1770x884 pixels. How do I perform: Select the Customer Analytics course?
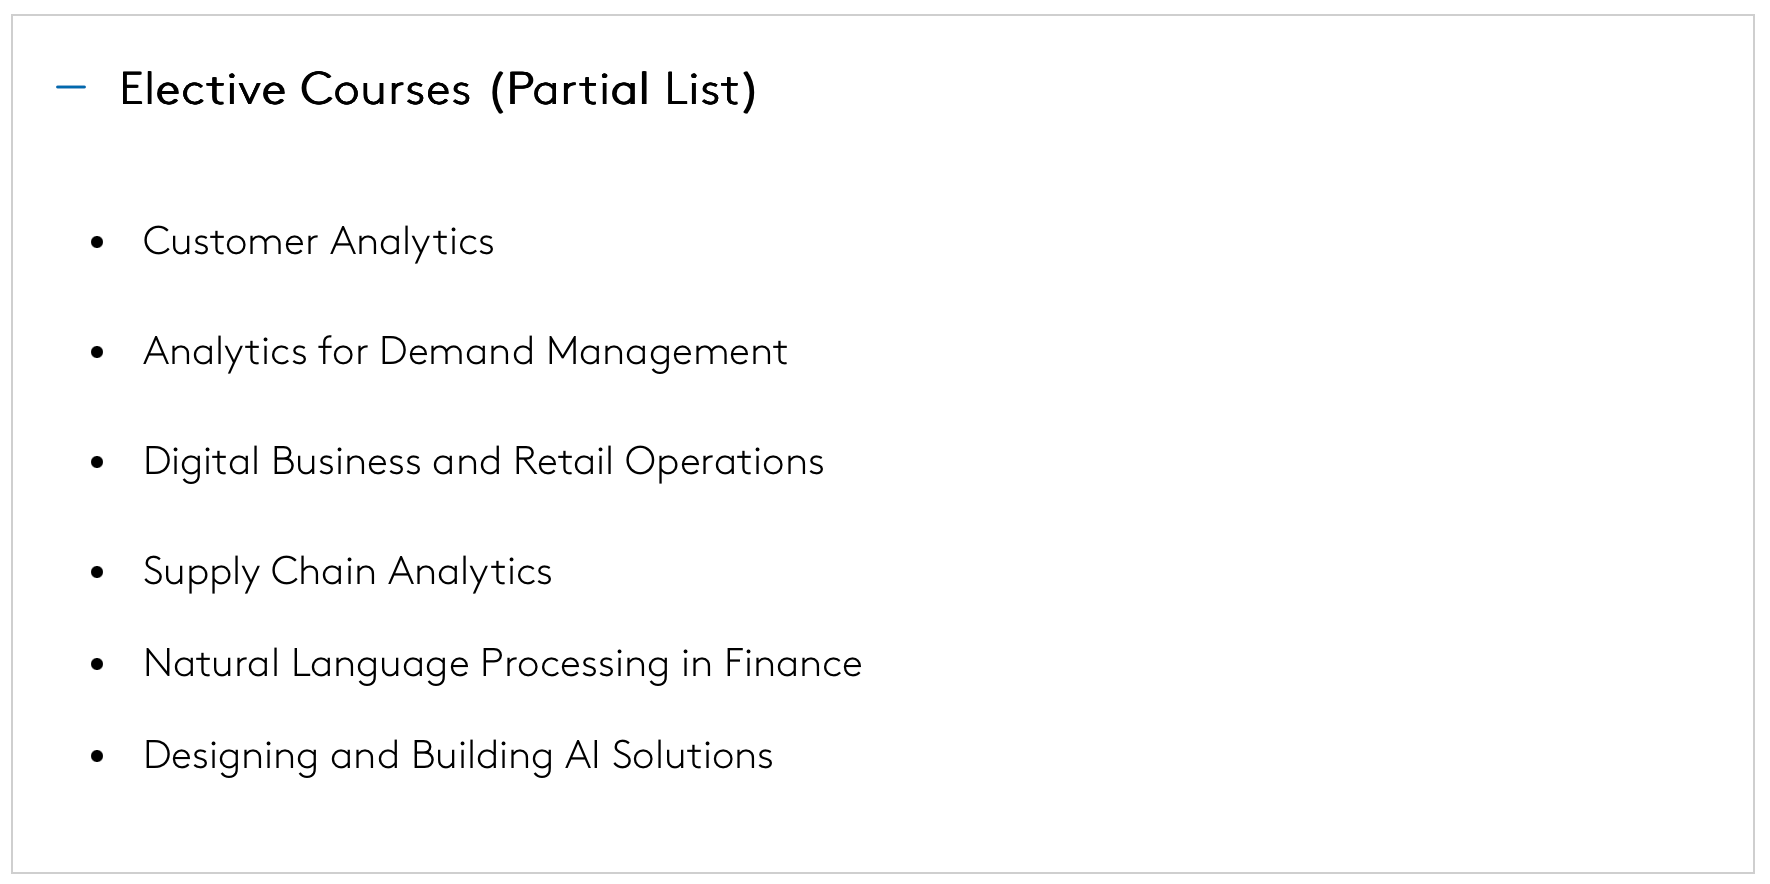(318, 242)
